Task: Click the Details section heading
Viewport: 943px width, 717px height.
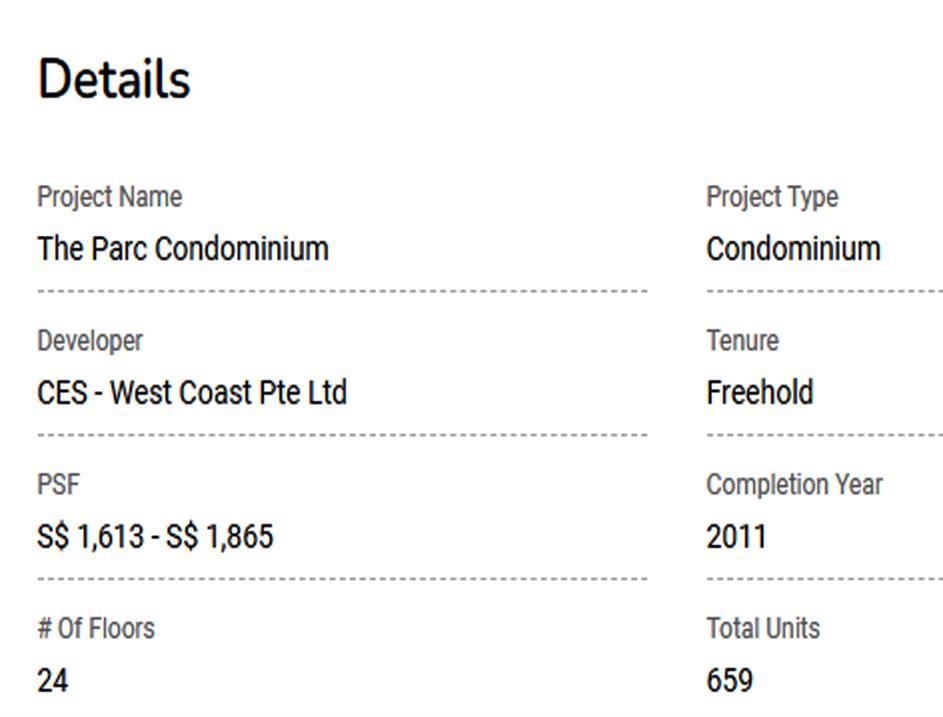Action: coord(114,79)
